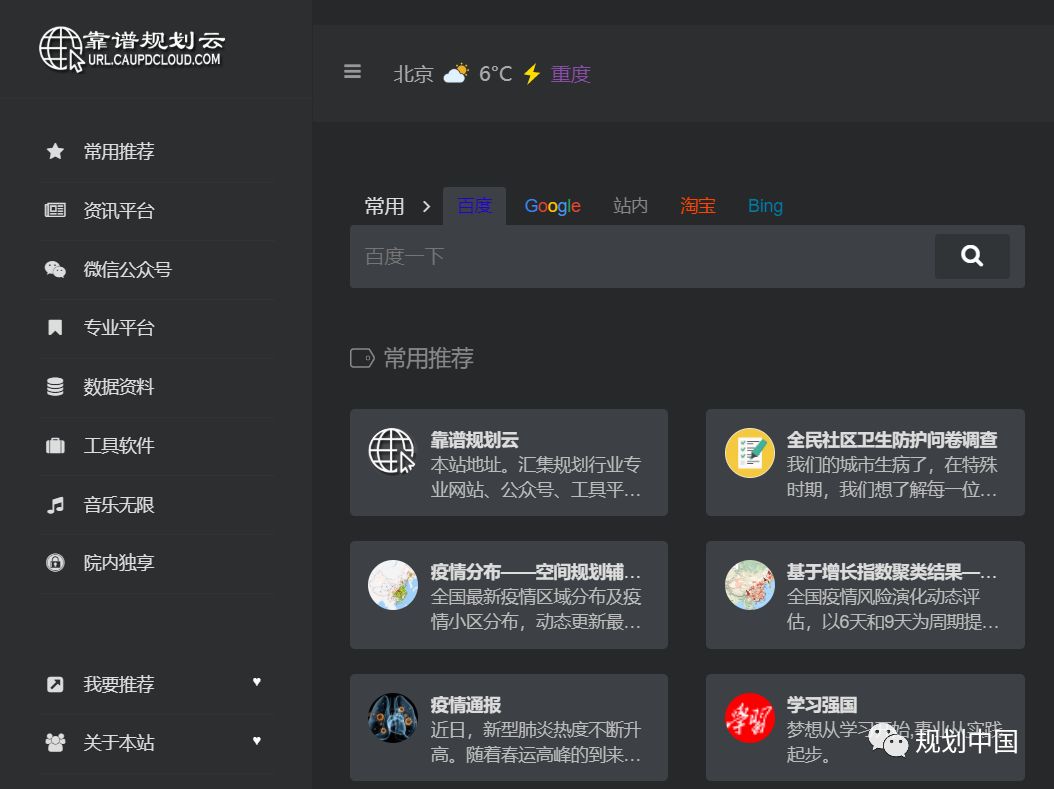Select the 淘宝 search tab

click(x=698, y=206)
